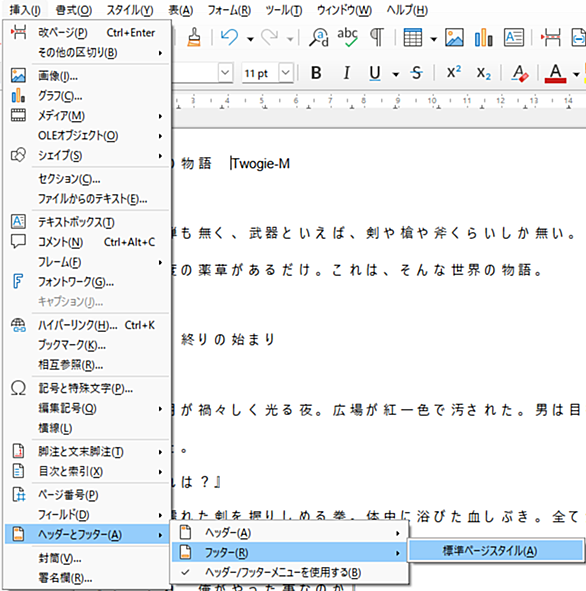Viewport: 586px width, 591px height.
Task: Toggle Italic formatting button
Action: (346, 73)
